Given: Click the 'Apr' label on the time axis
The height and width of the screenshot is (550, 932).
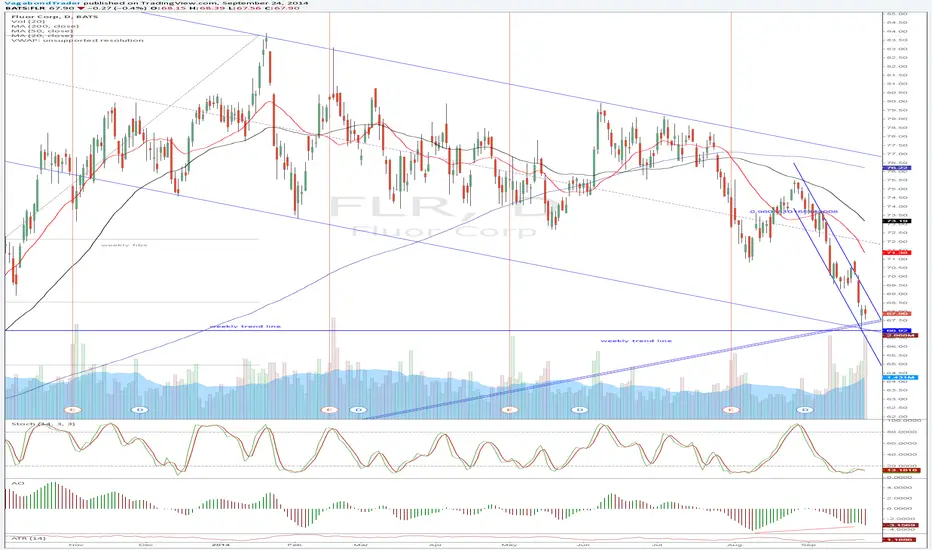Looking at the screenshot, I should 436,545.
